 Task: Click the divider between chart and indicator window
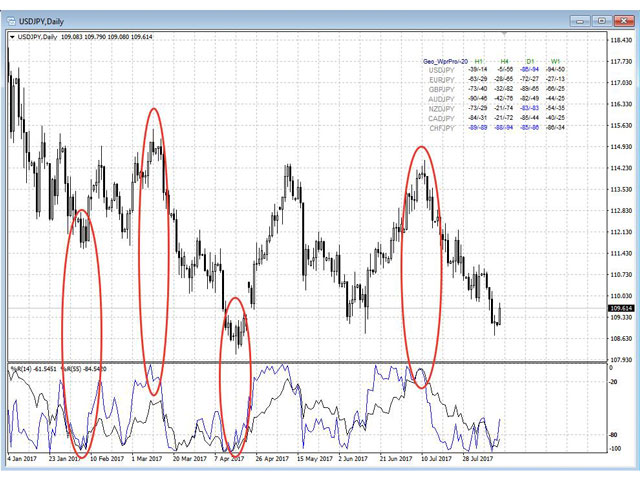[300, 362]
